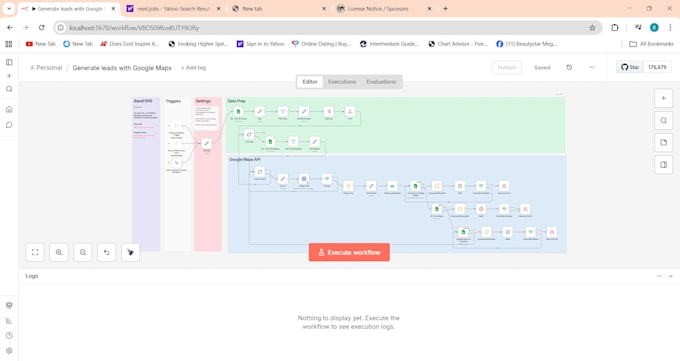
Task: Open insights chart icon in sidebar
Action: coord(9,321)
